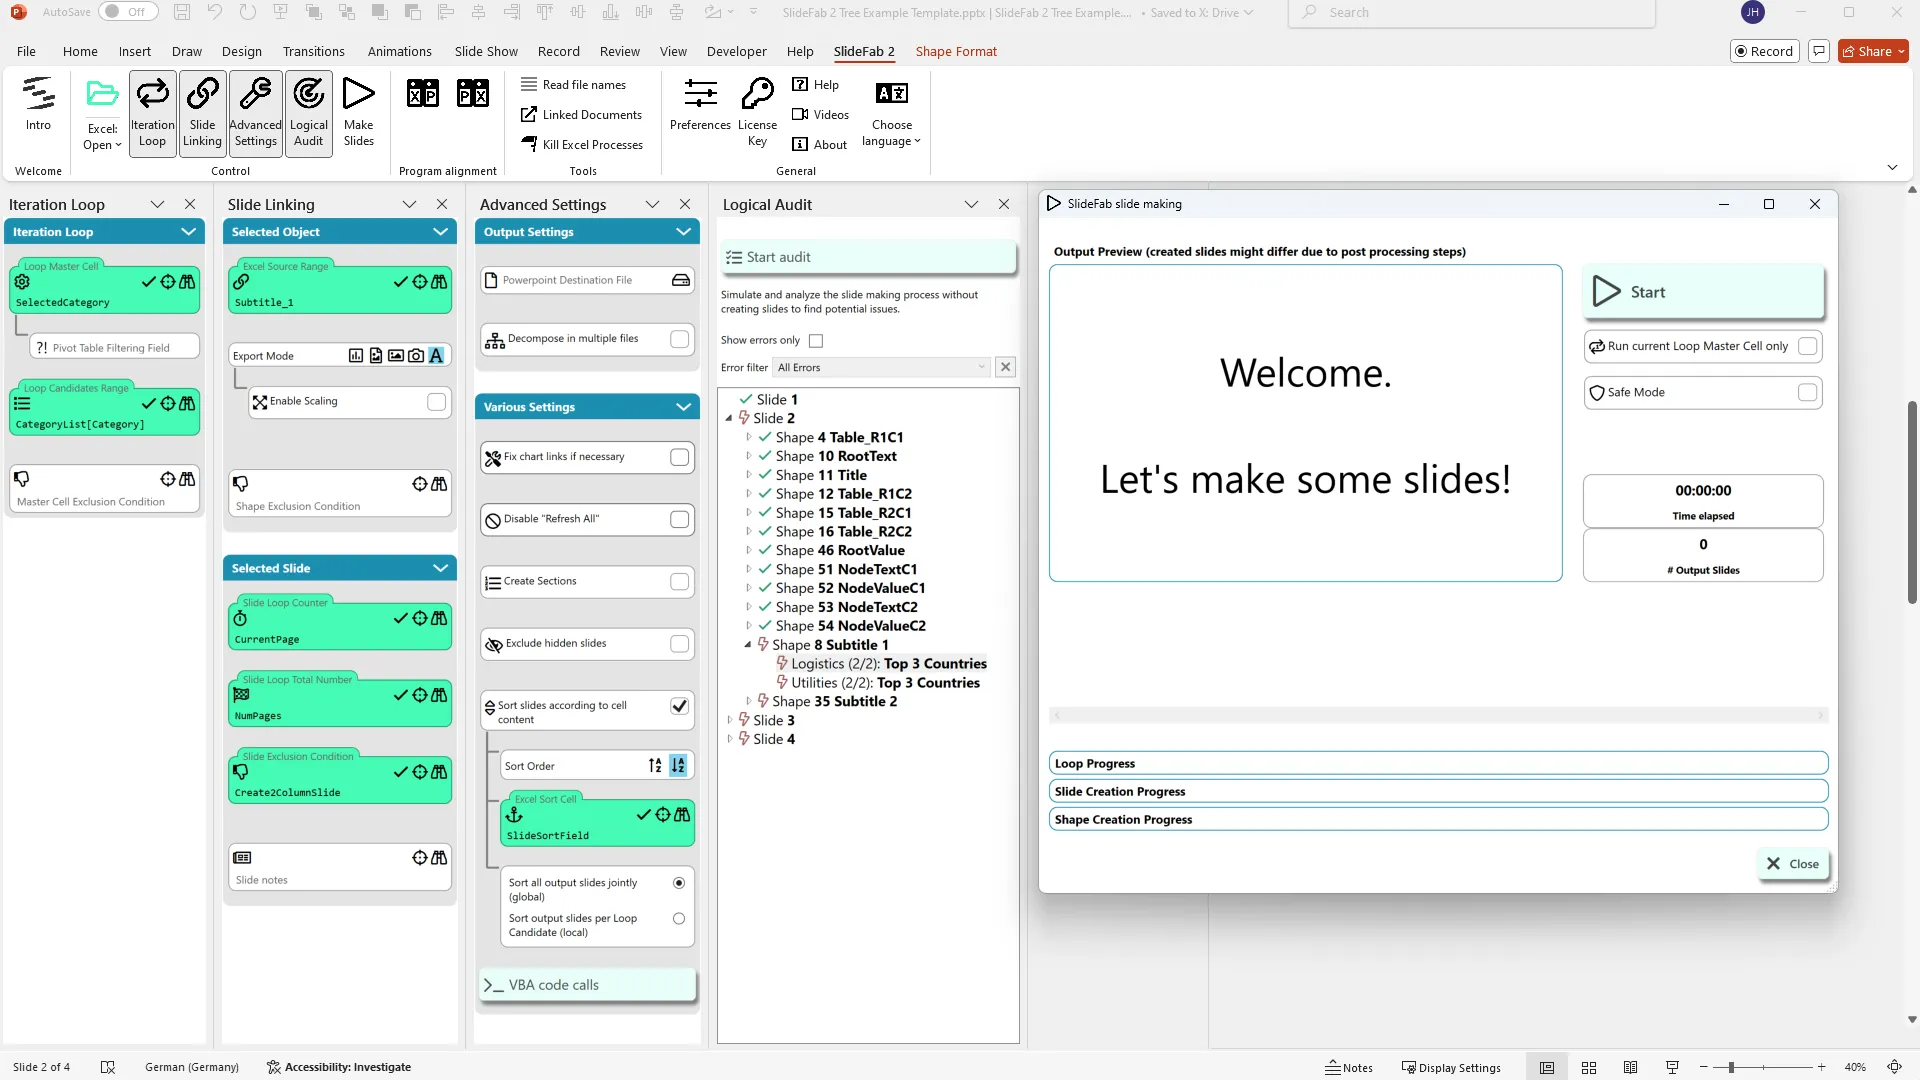Toggle Exclude hidden slides checkbox
Screen dimensions: 1920x1080
pyautogui.click(x=680, y=644)
